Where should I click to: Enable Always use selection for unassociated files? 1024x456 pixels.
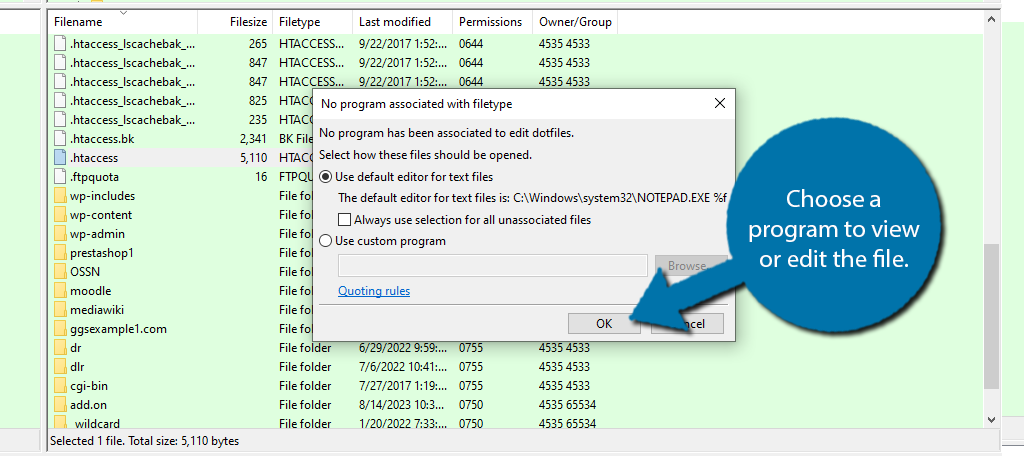tap(345, 219)
